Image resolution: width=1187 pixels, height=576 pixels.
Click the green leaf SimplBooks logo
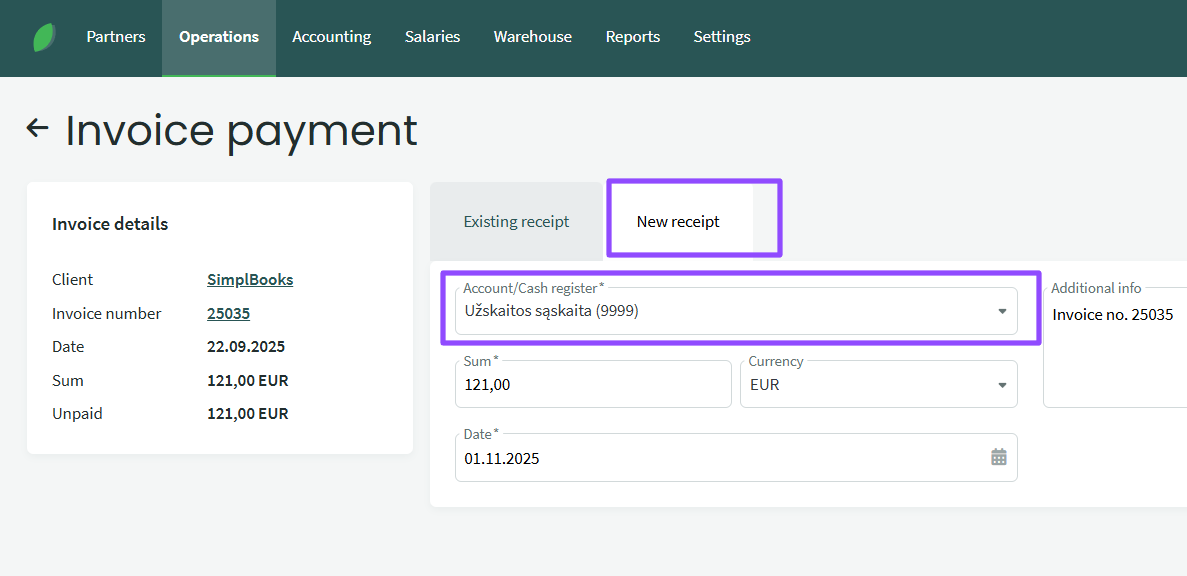point(44,38)
